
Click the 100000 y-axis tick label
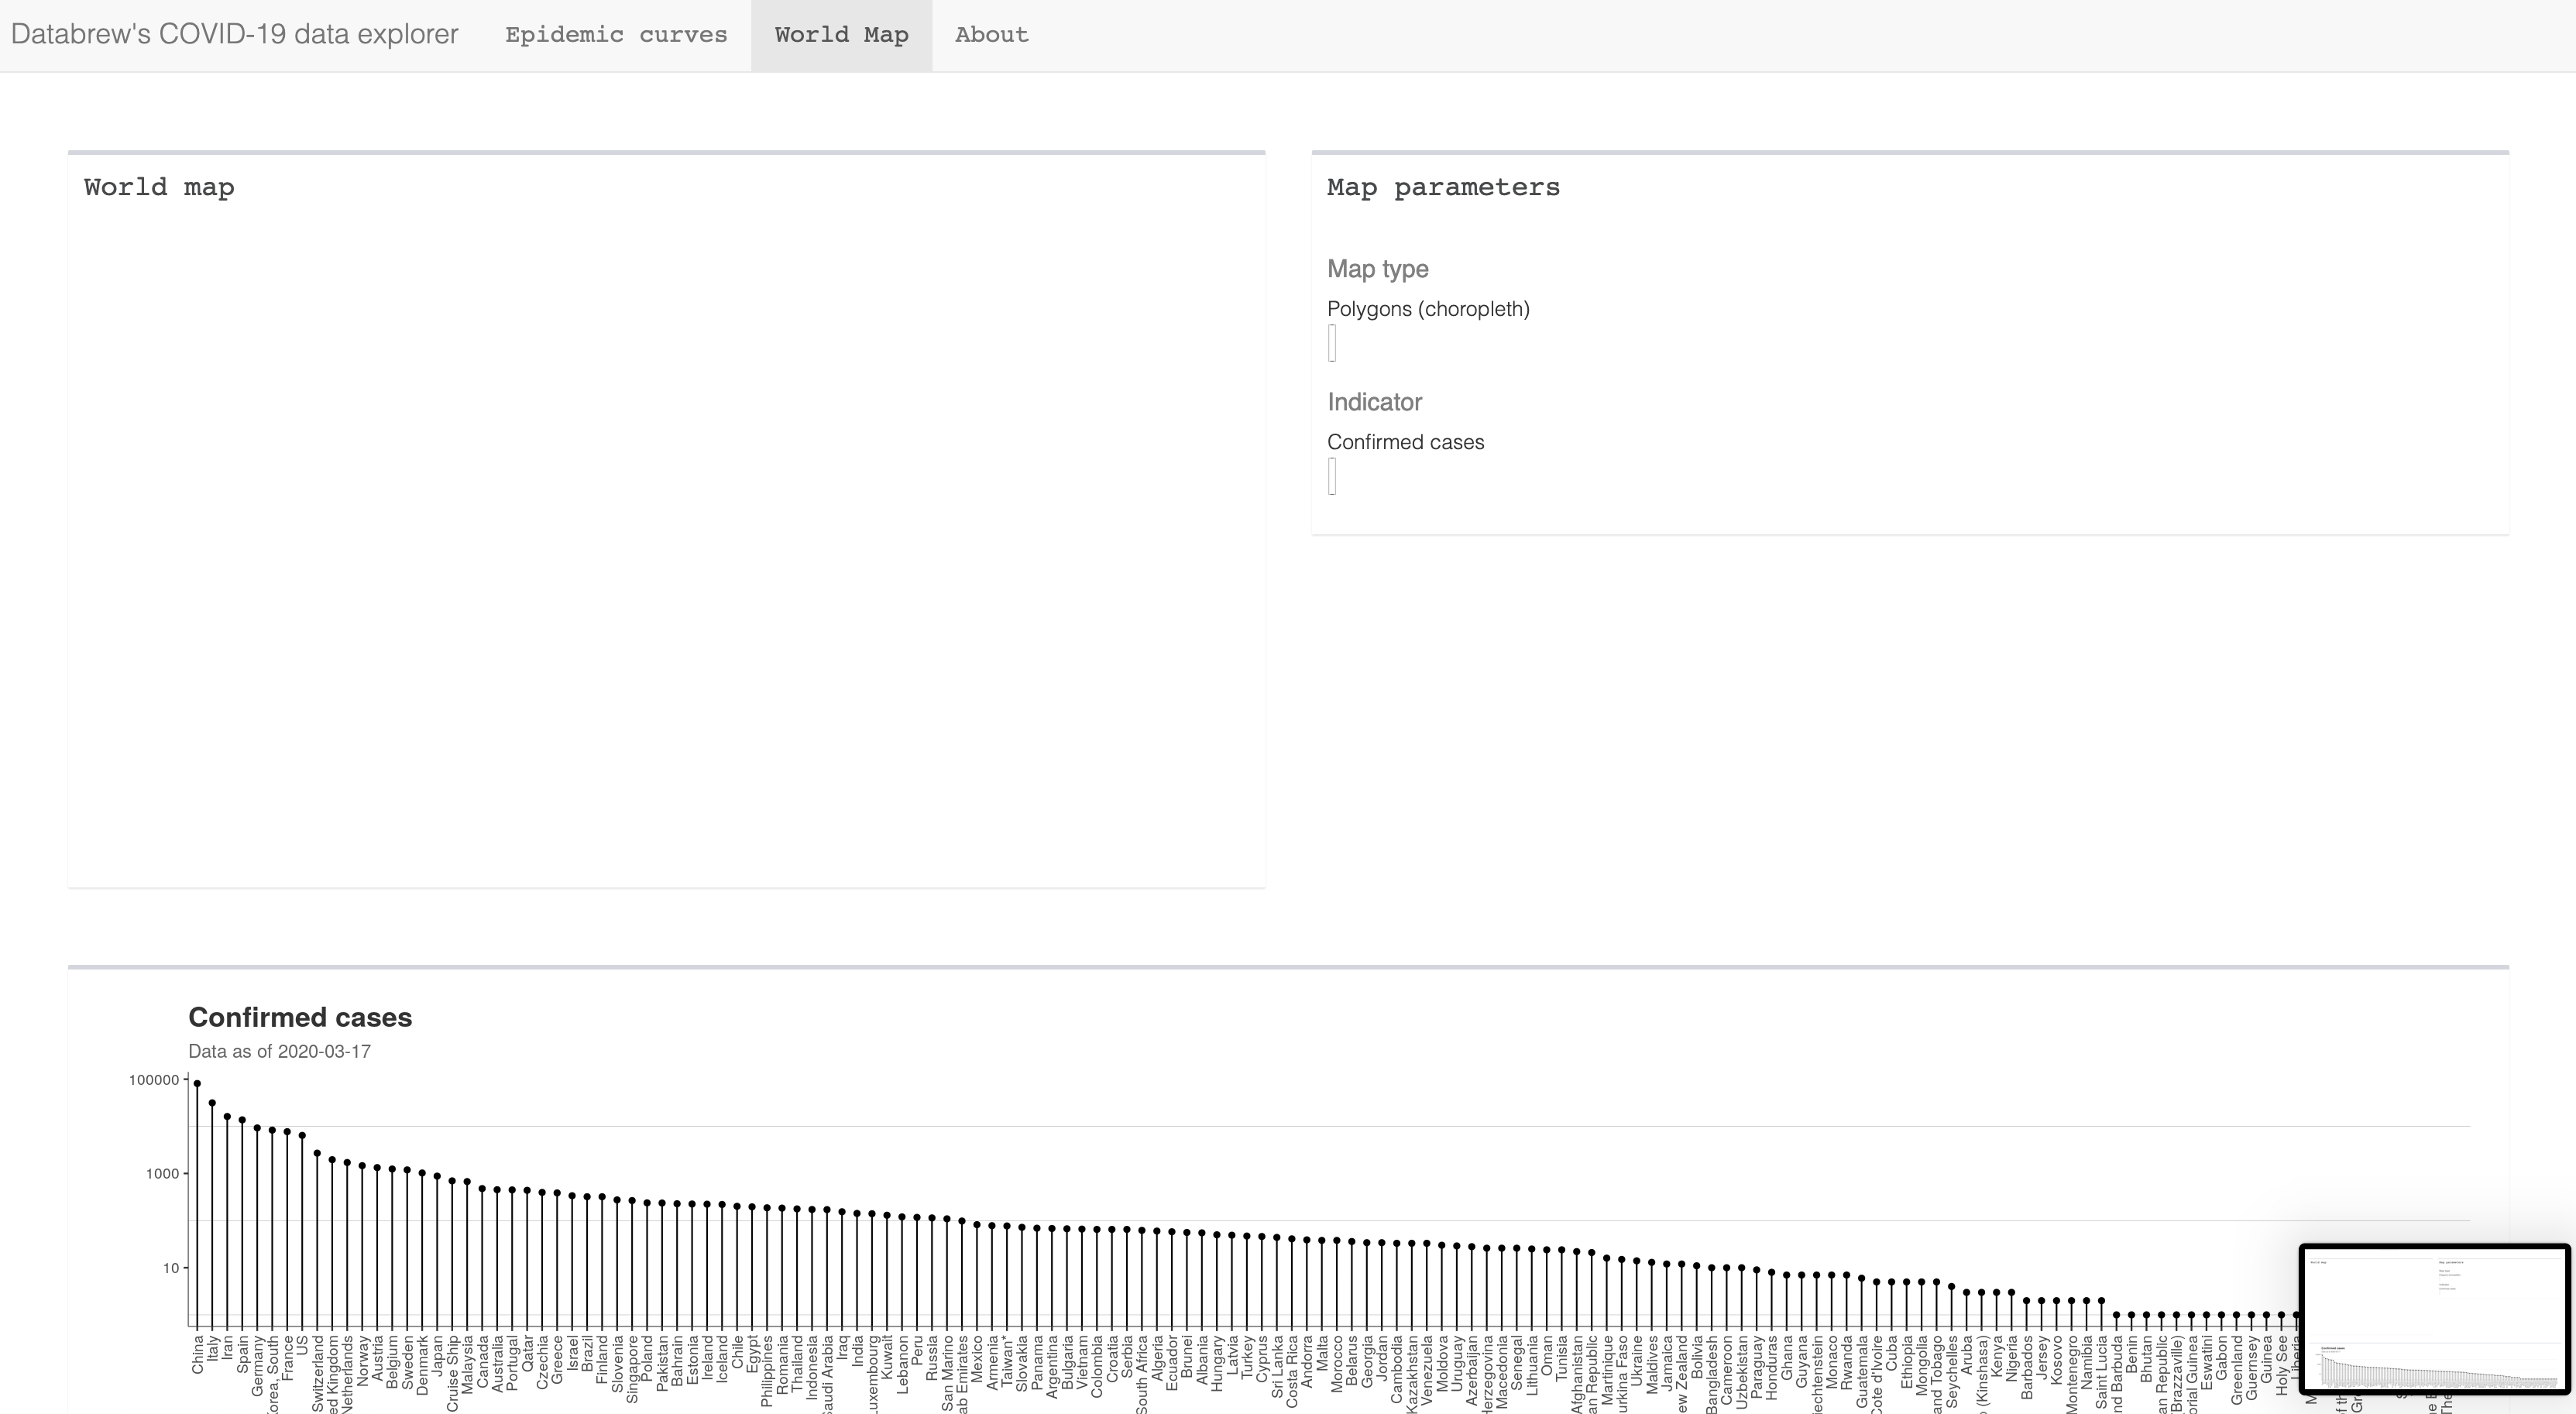153,1080
